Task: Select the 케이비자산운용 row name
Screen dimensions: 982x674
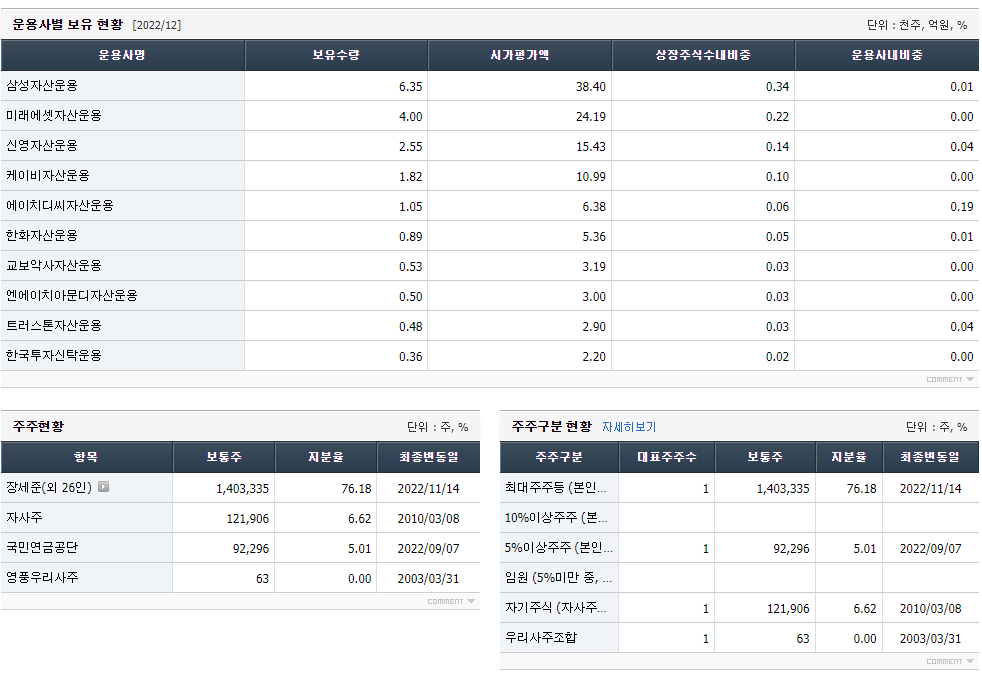Action: pos(48,176)
